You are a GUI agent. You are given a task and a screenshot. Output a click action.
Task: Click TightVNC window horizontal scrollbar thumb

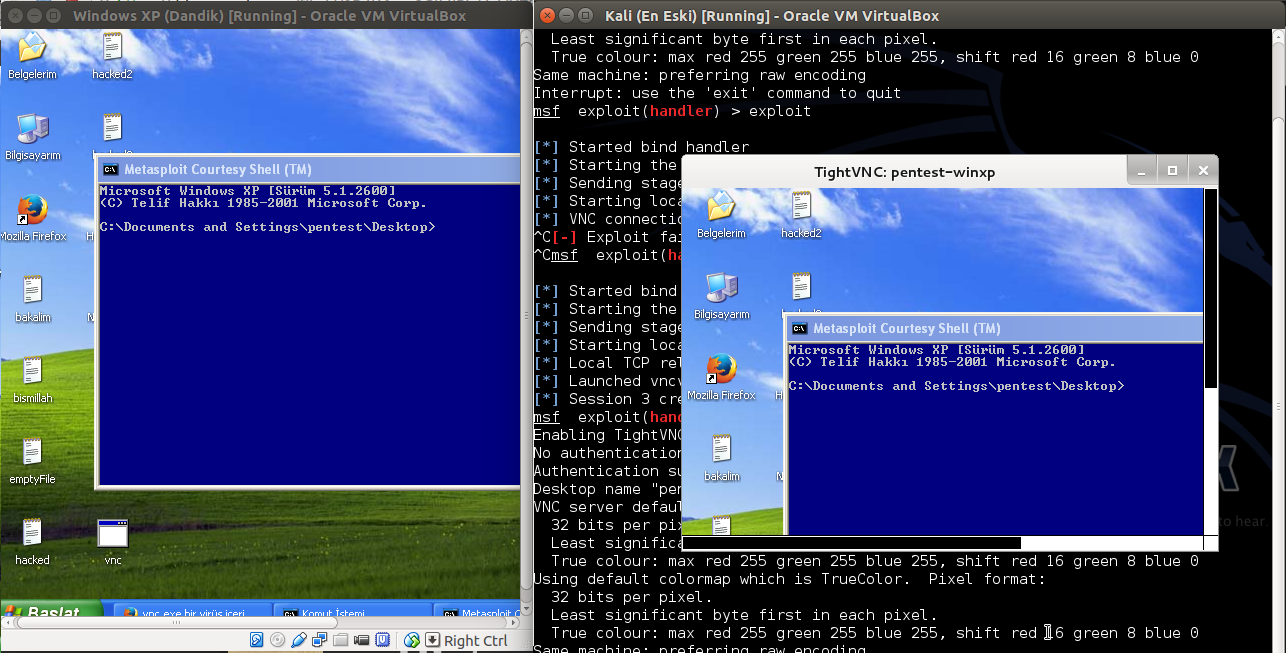[851, 544]
